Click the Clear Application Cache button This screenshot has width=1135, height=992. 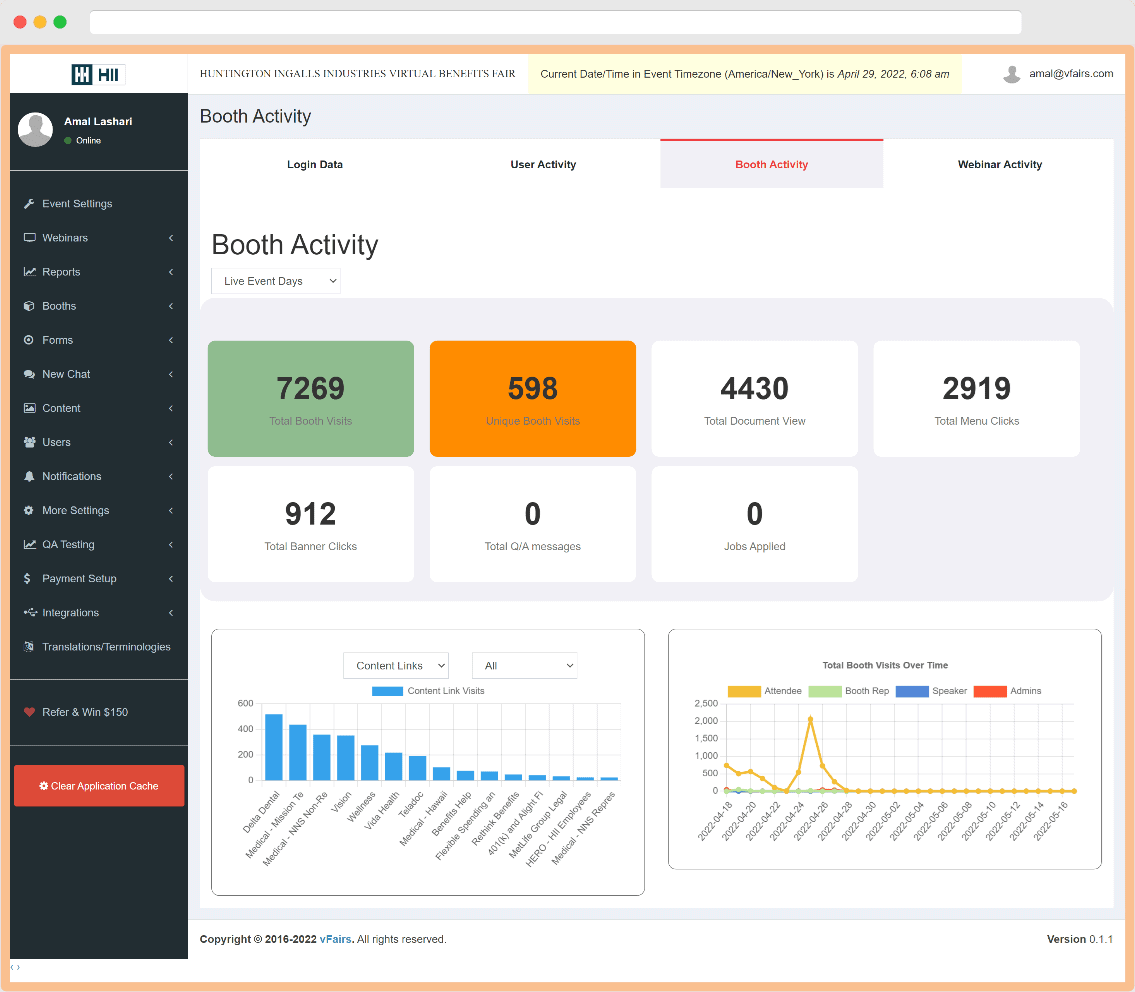[99, 785]
